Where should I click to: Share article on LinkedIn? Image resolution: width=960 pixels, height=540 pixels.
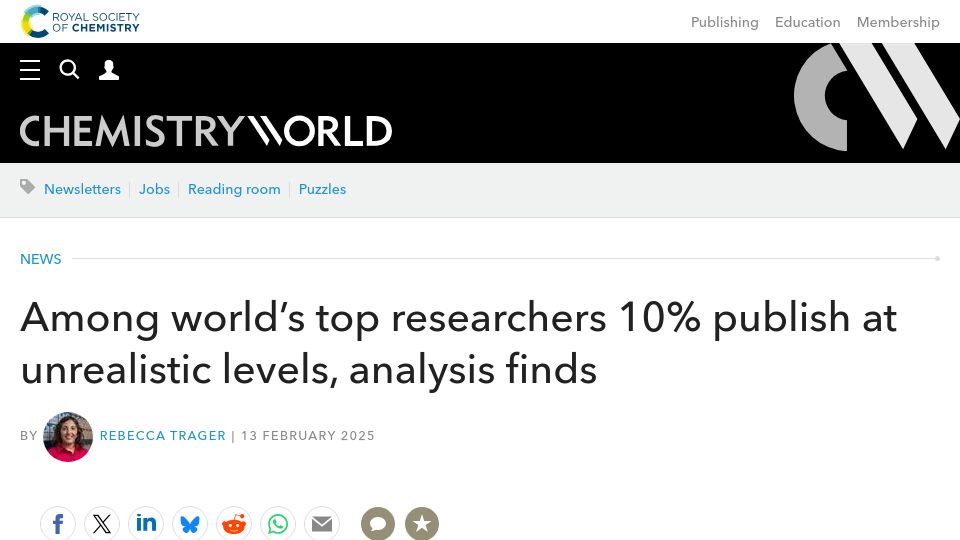[x=146, y=524]
